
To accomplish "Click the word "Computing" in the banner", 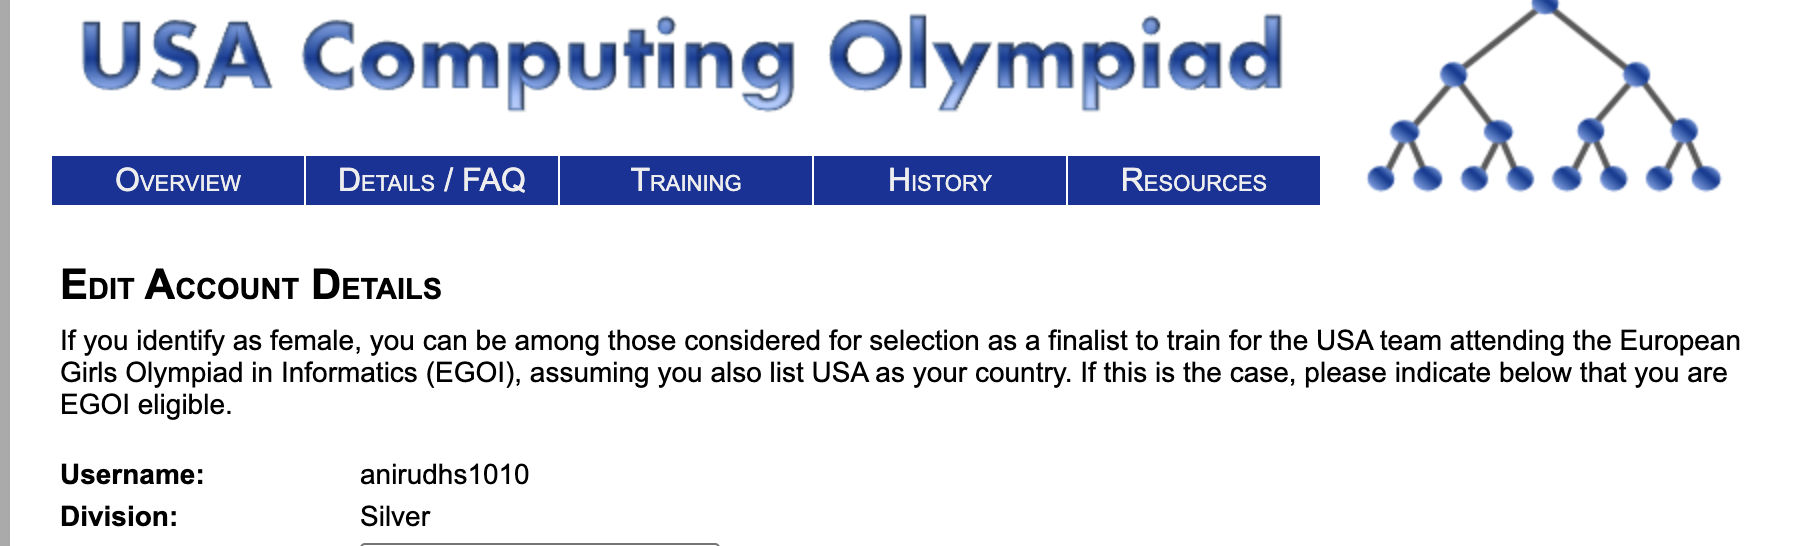I will pyautogui.click(x=549, y=62).
